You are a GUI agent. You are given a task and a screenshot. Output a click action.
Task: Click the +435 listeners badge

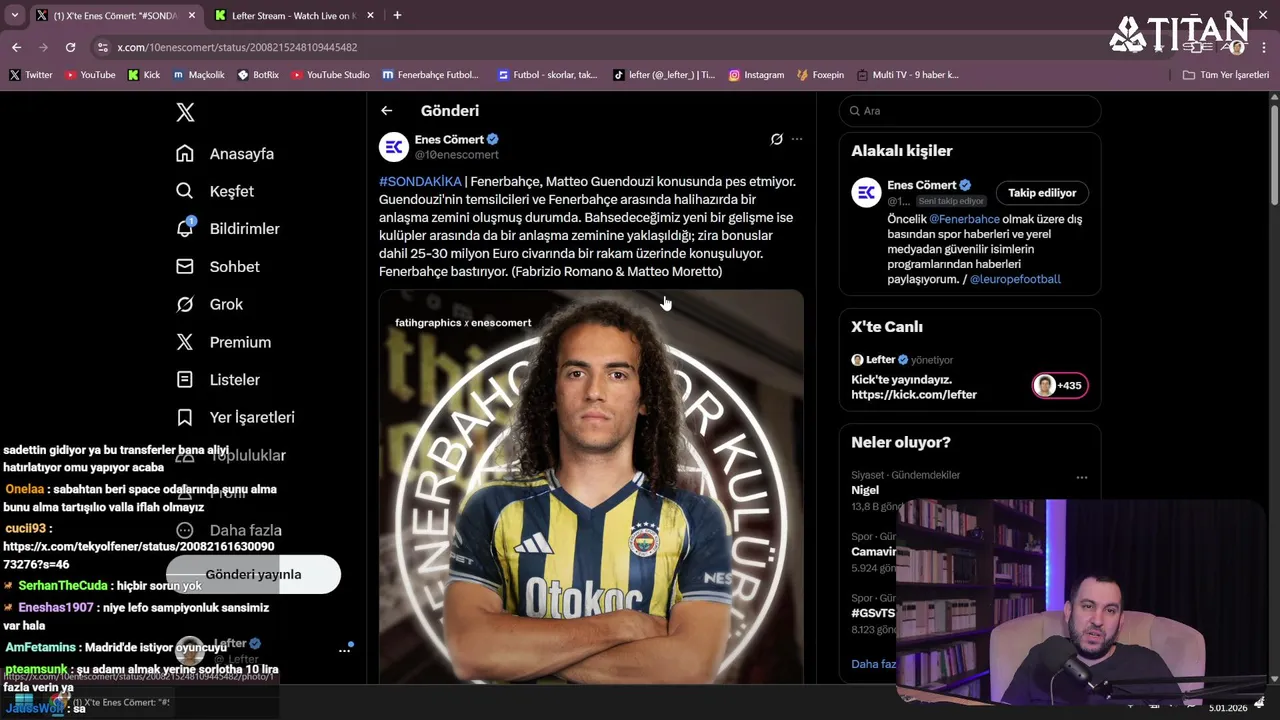point(1060,385)
